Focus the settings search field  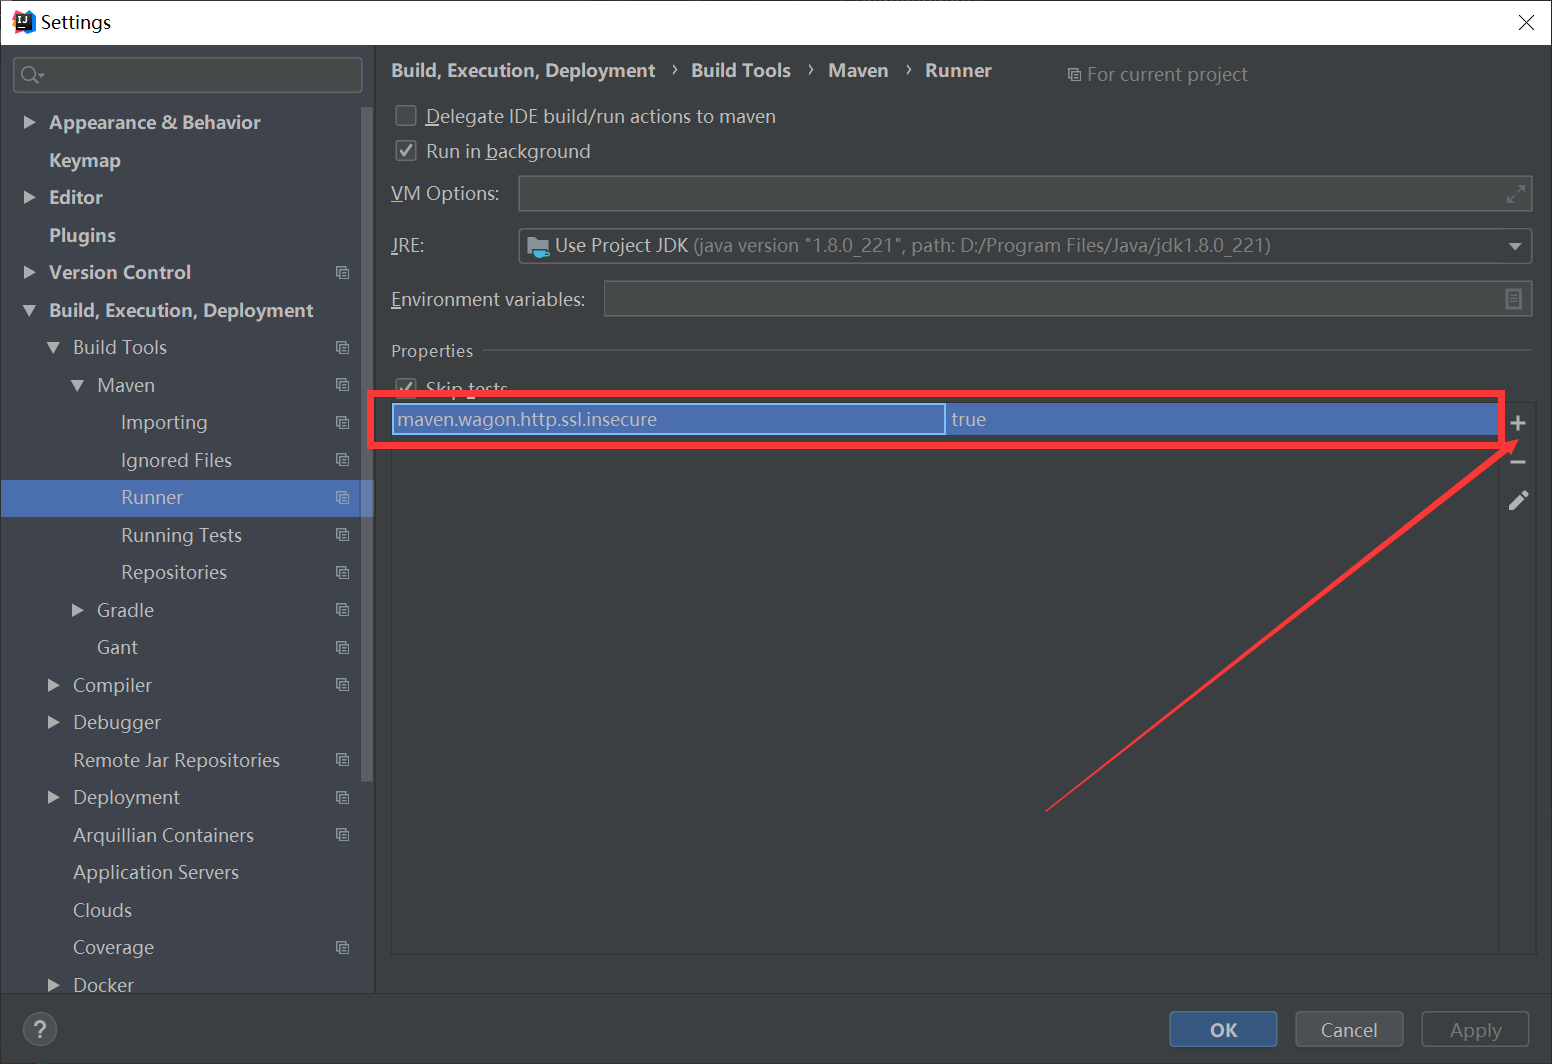point(188,75)
